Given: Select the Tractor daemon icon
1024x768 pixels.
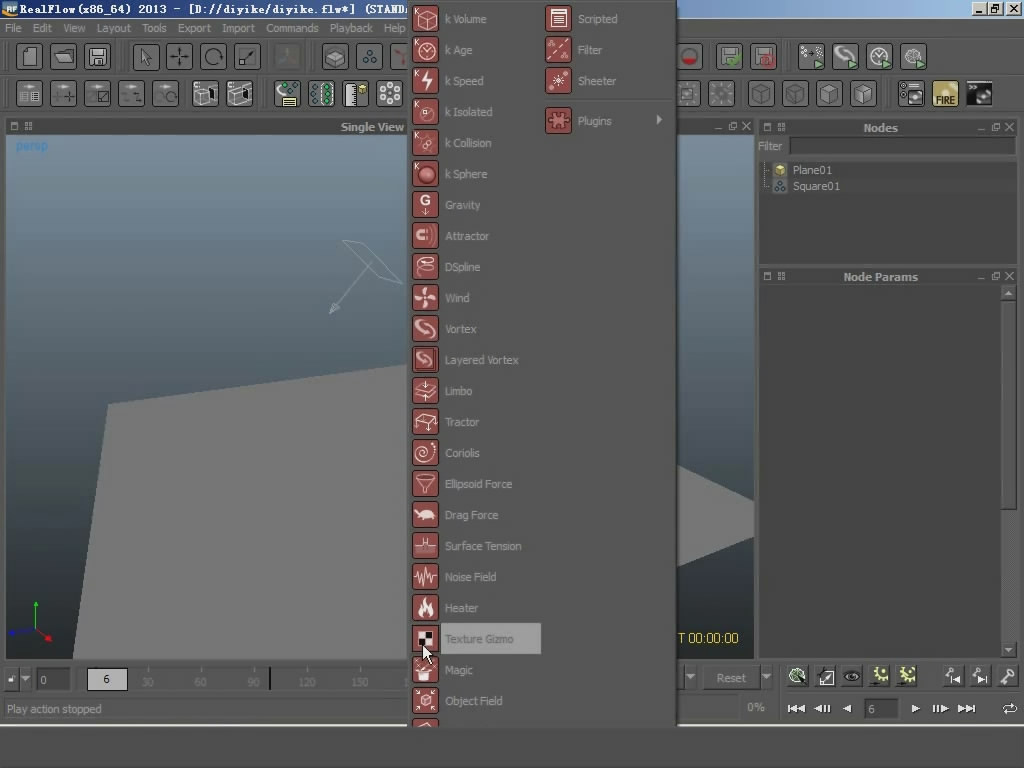Looking at the screenshot, I should (425, 422).
